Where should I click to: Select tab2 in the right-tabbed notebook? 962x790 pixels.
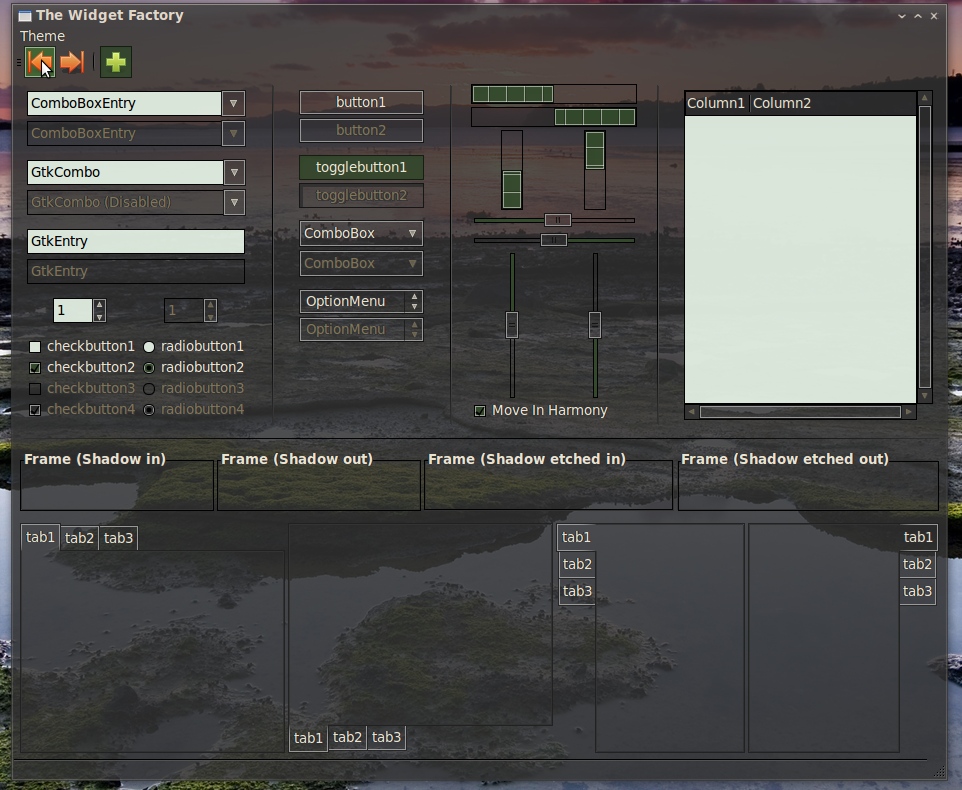[x=917, y=564]
